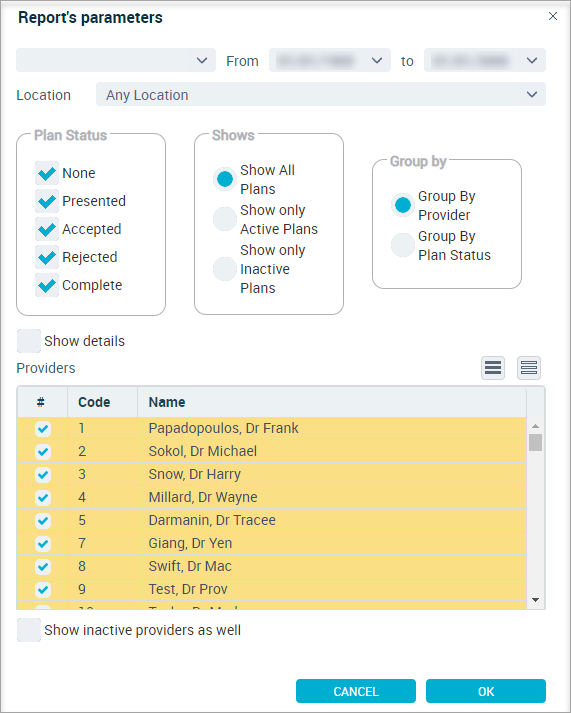Click the deselect-all providers icon
571x713 pixels.
point(529,367)
